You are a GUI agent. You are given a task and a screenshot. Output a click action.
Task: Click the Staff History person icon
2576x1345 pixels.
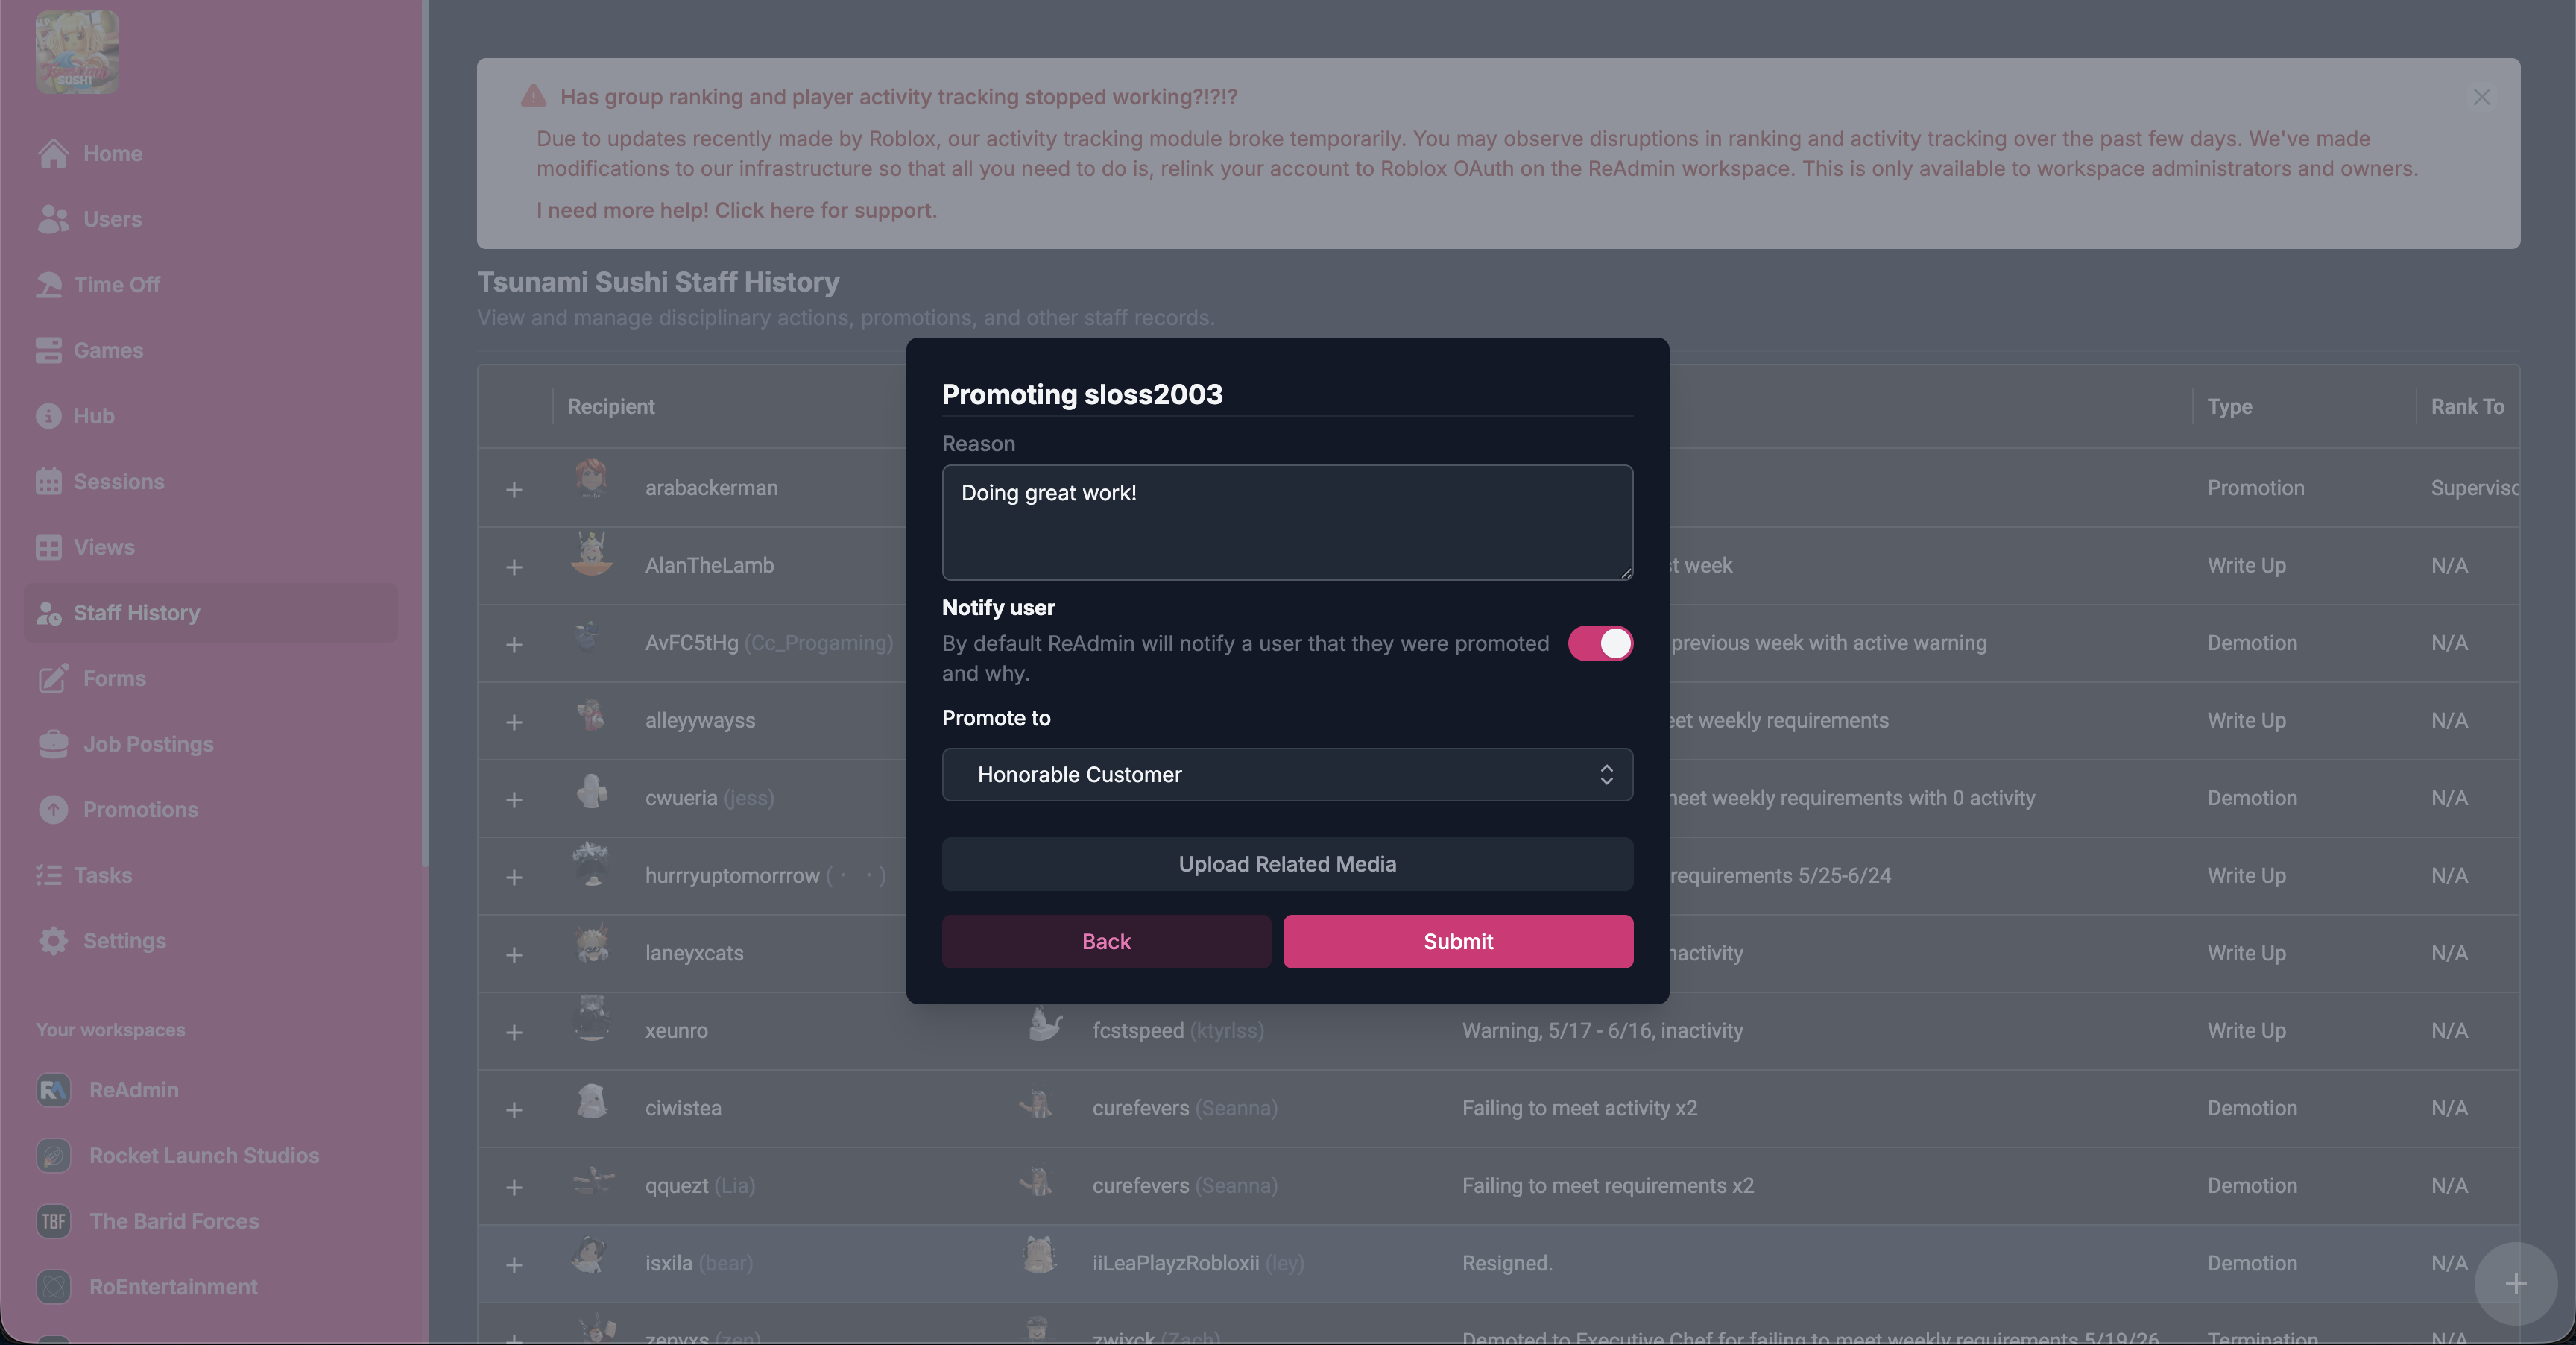49,613
